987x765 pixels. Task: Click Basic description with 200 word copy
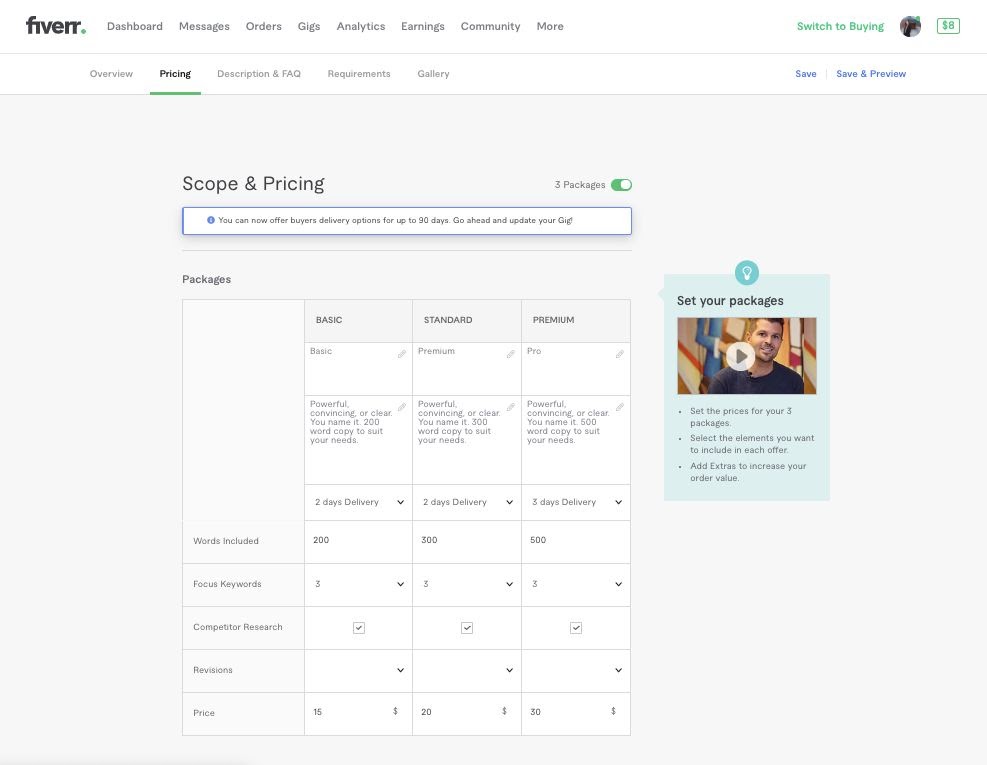click(359, 440)
